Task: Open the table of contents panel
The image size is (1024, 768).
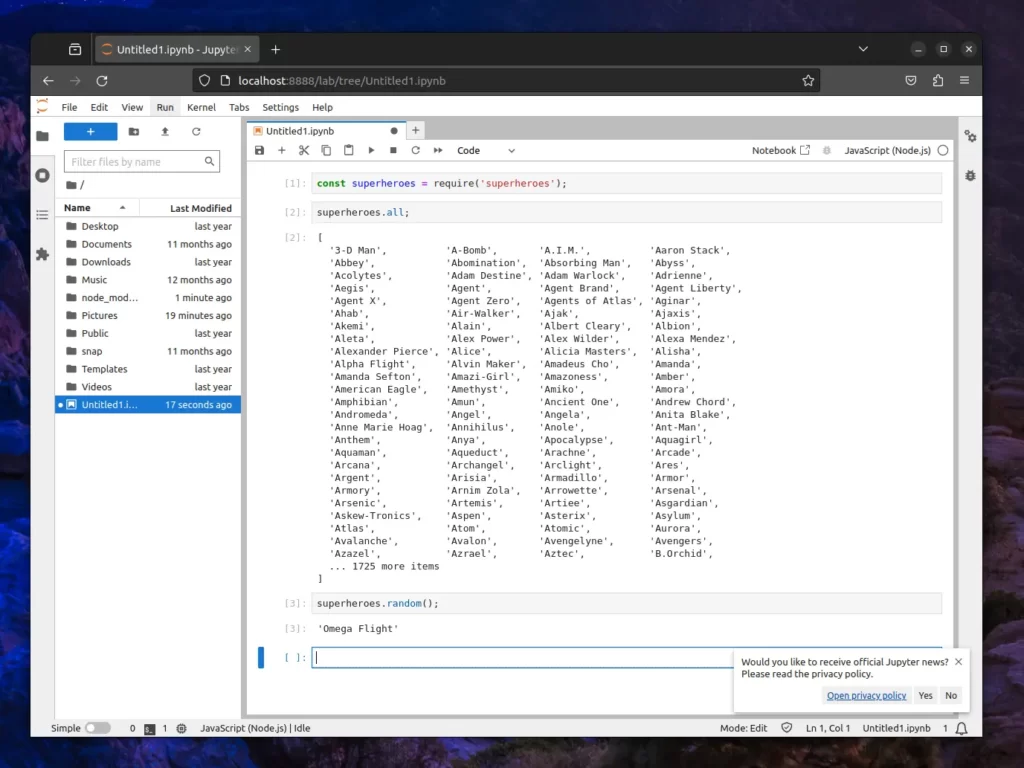Action: click(42, 215)
